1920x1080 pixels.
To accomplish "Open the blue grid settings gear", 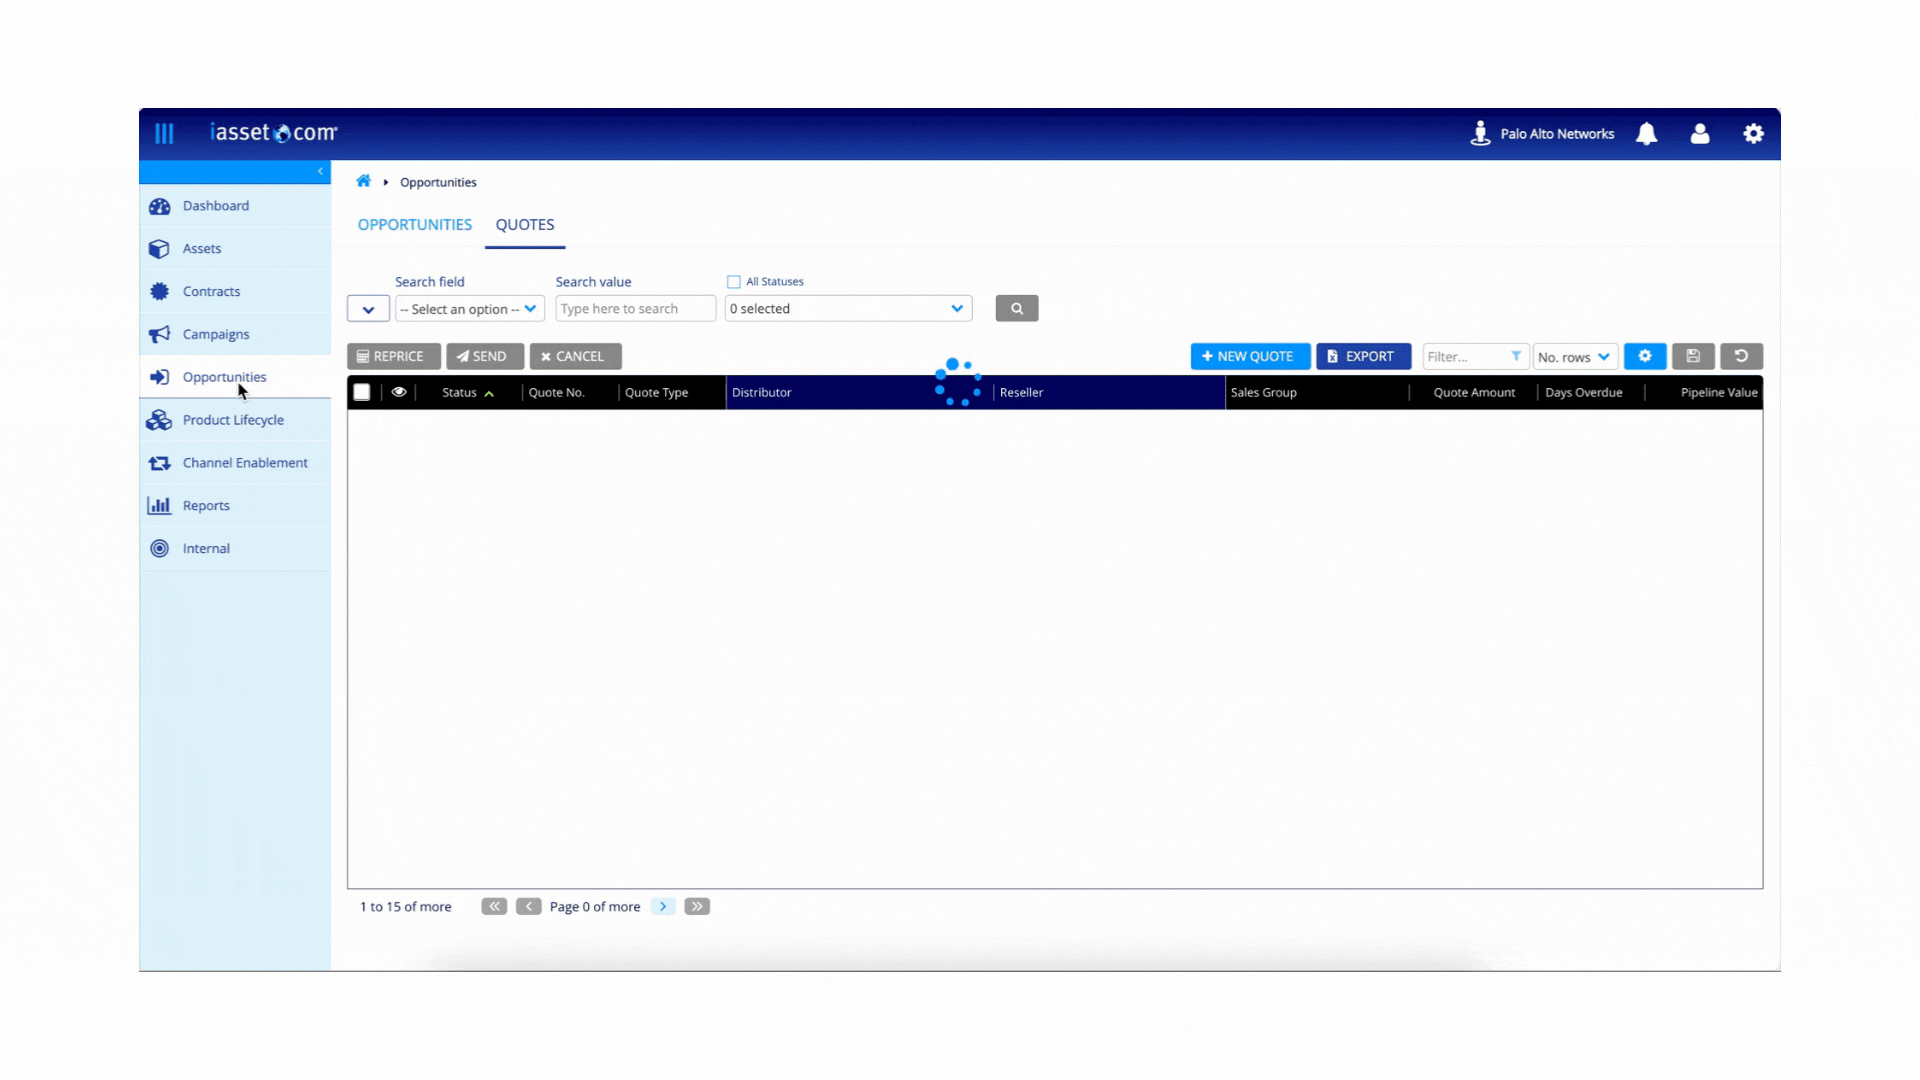I will pos(1645,356).
